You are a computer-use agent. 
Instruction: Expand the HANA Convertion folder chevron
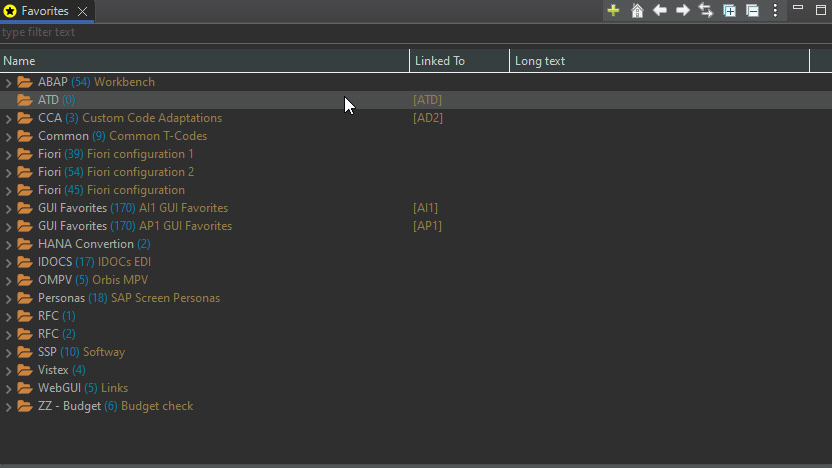(x=8, y=245)
